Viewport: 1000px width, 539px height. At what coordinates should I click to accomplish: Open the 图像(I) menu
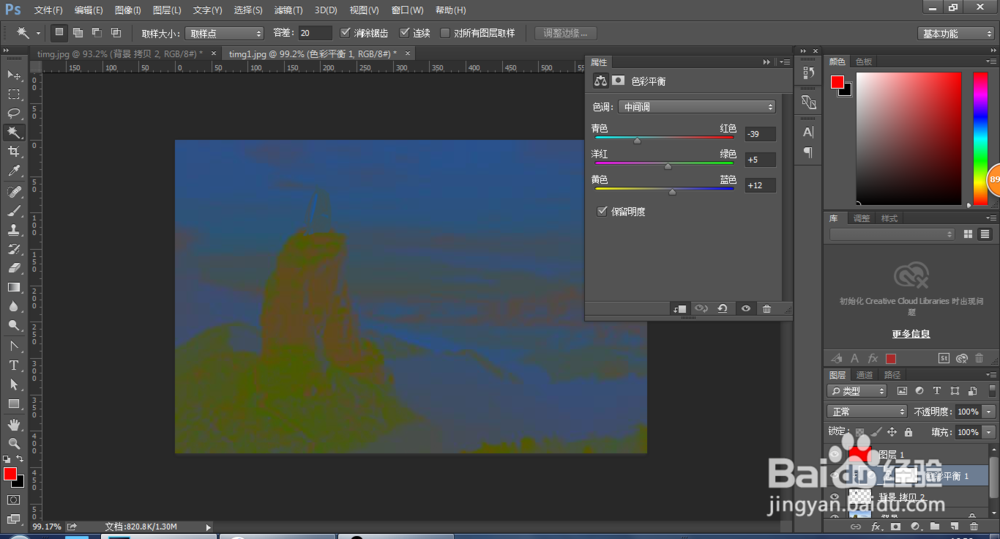[128, 10]
